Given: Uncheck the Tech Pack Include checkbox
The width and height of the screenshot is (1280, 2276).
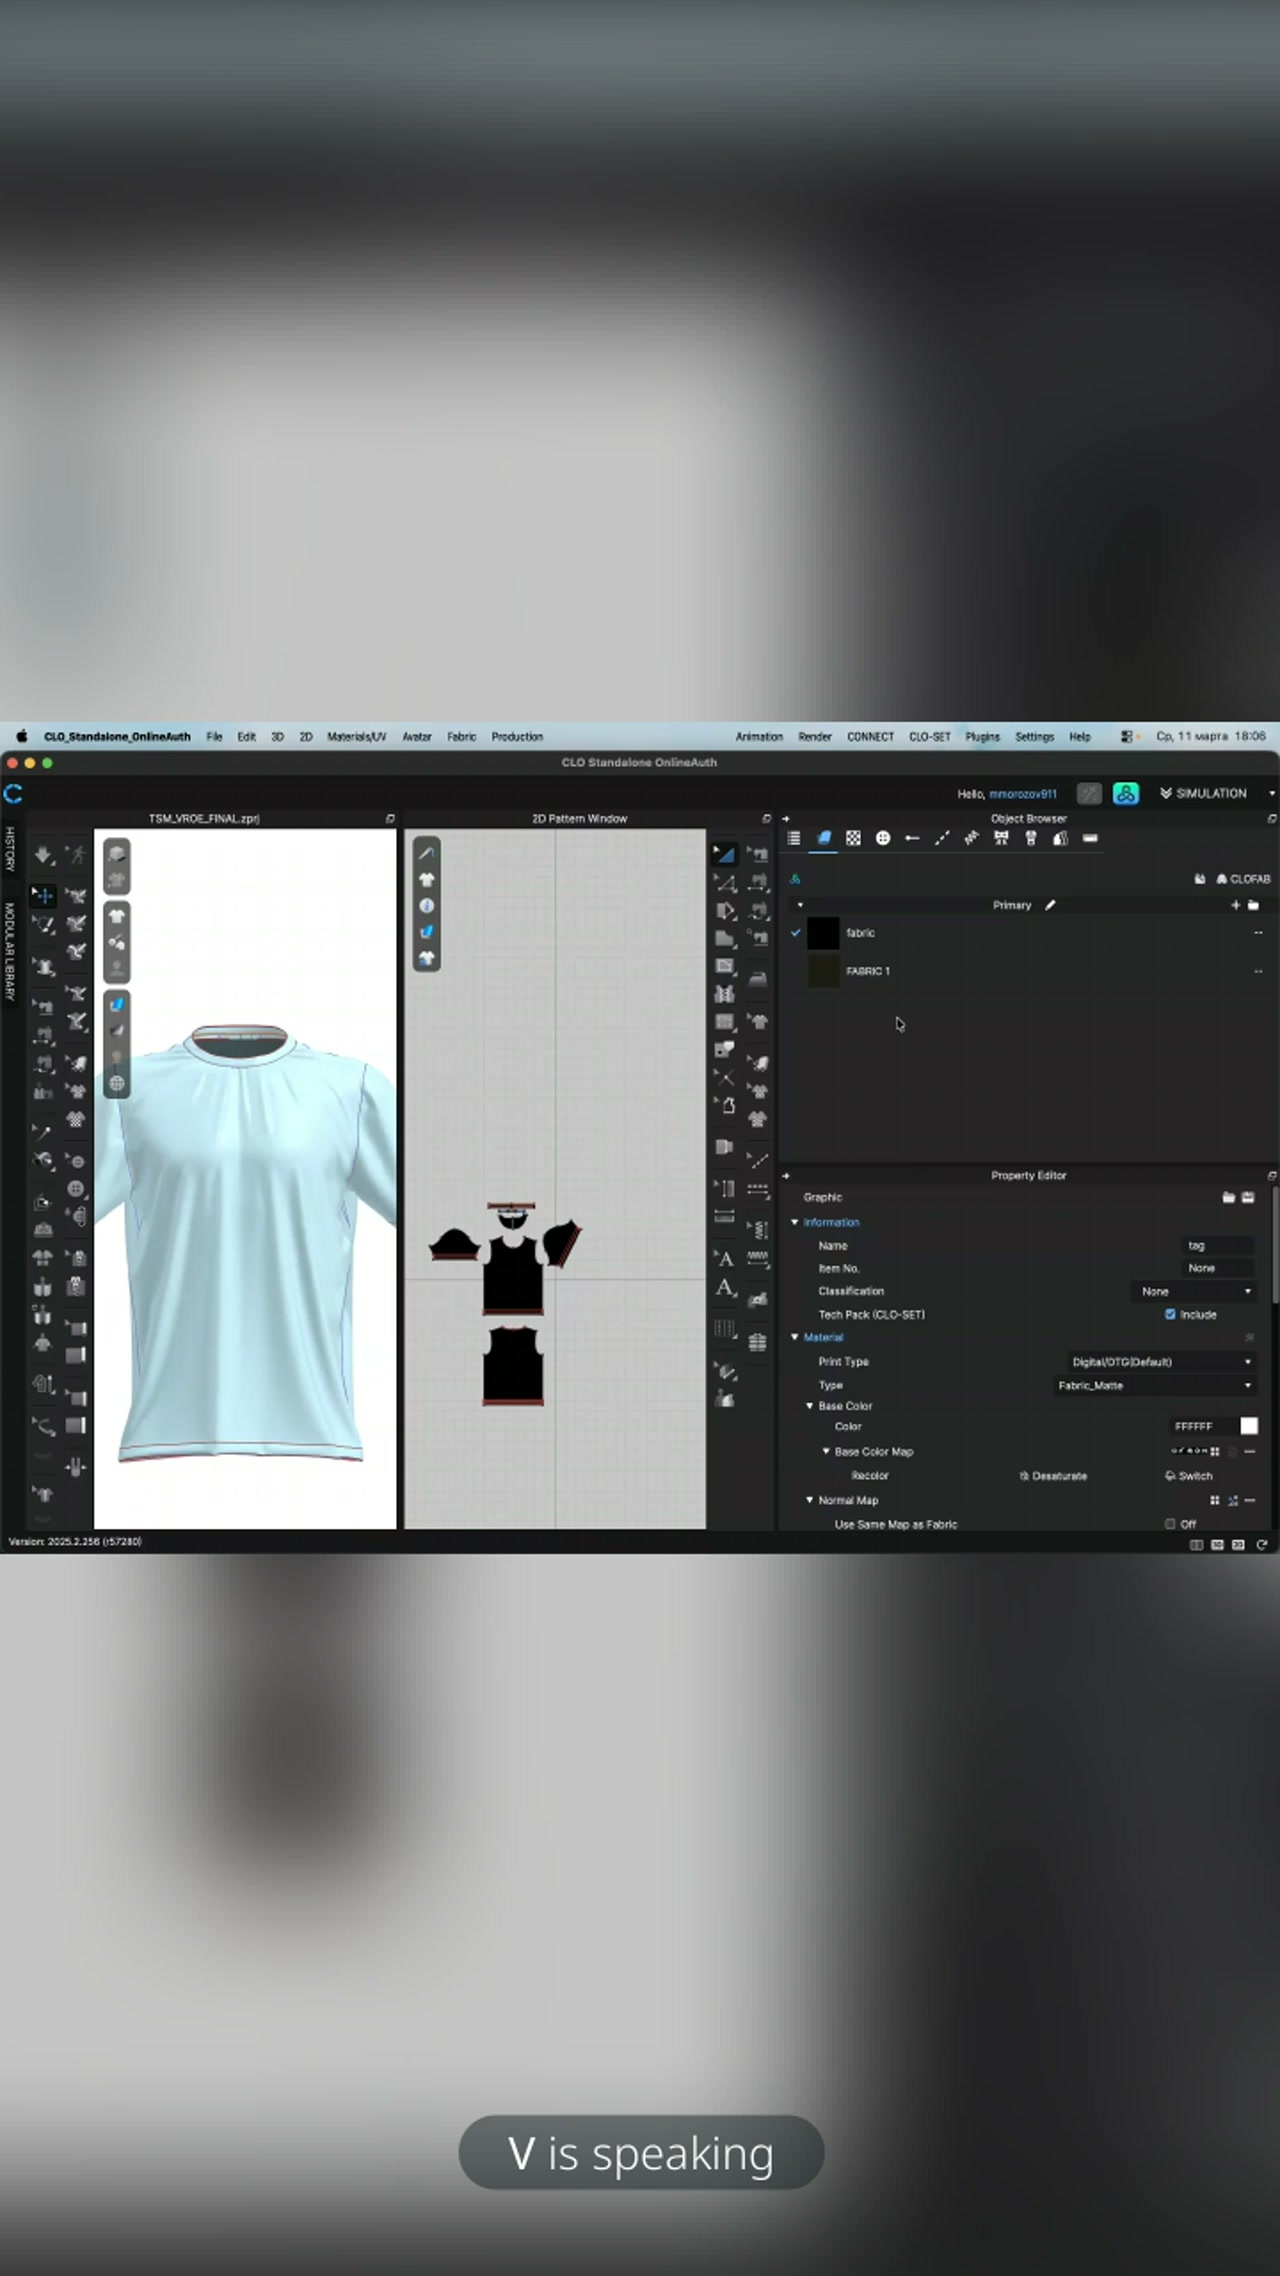Looking at the screenshot, I should click(x=1170, y=1314).
